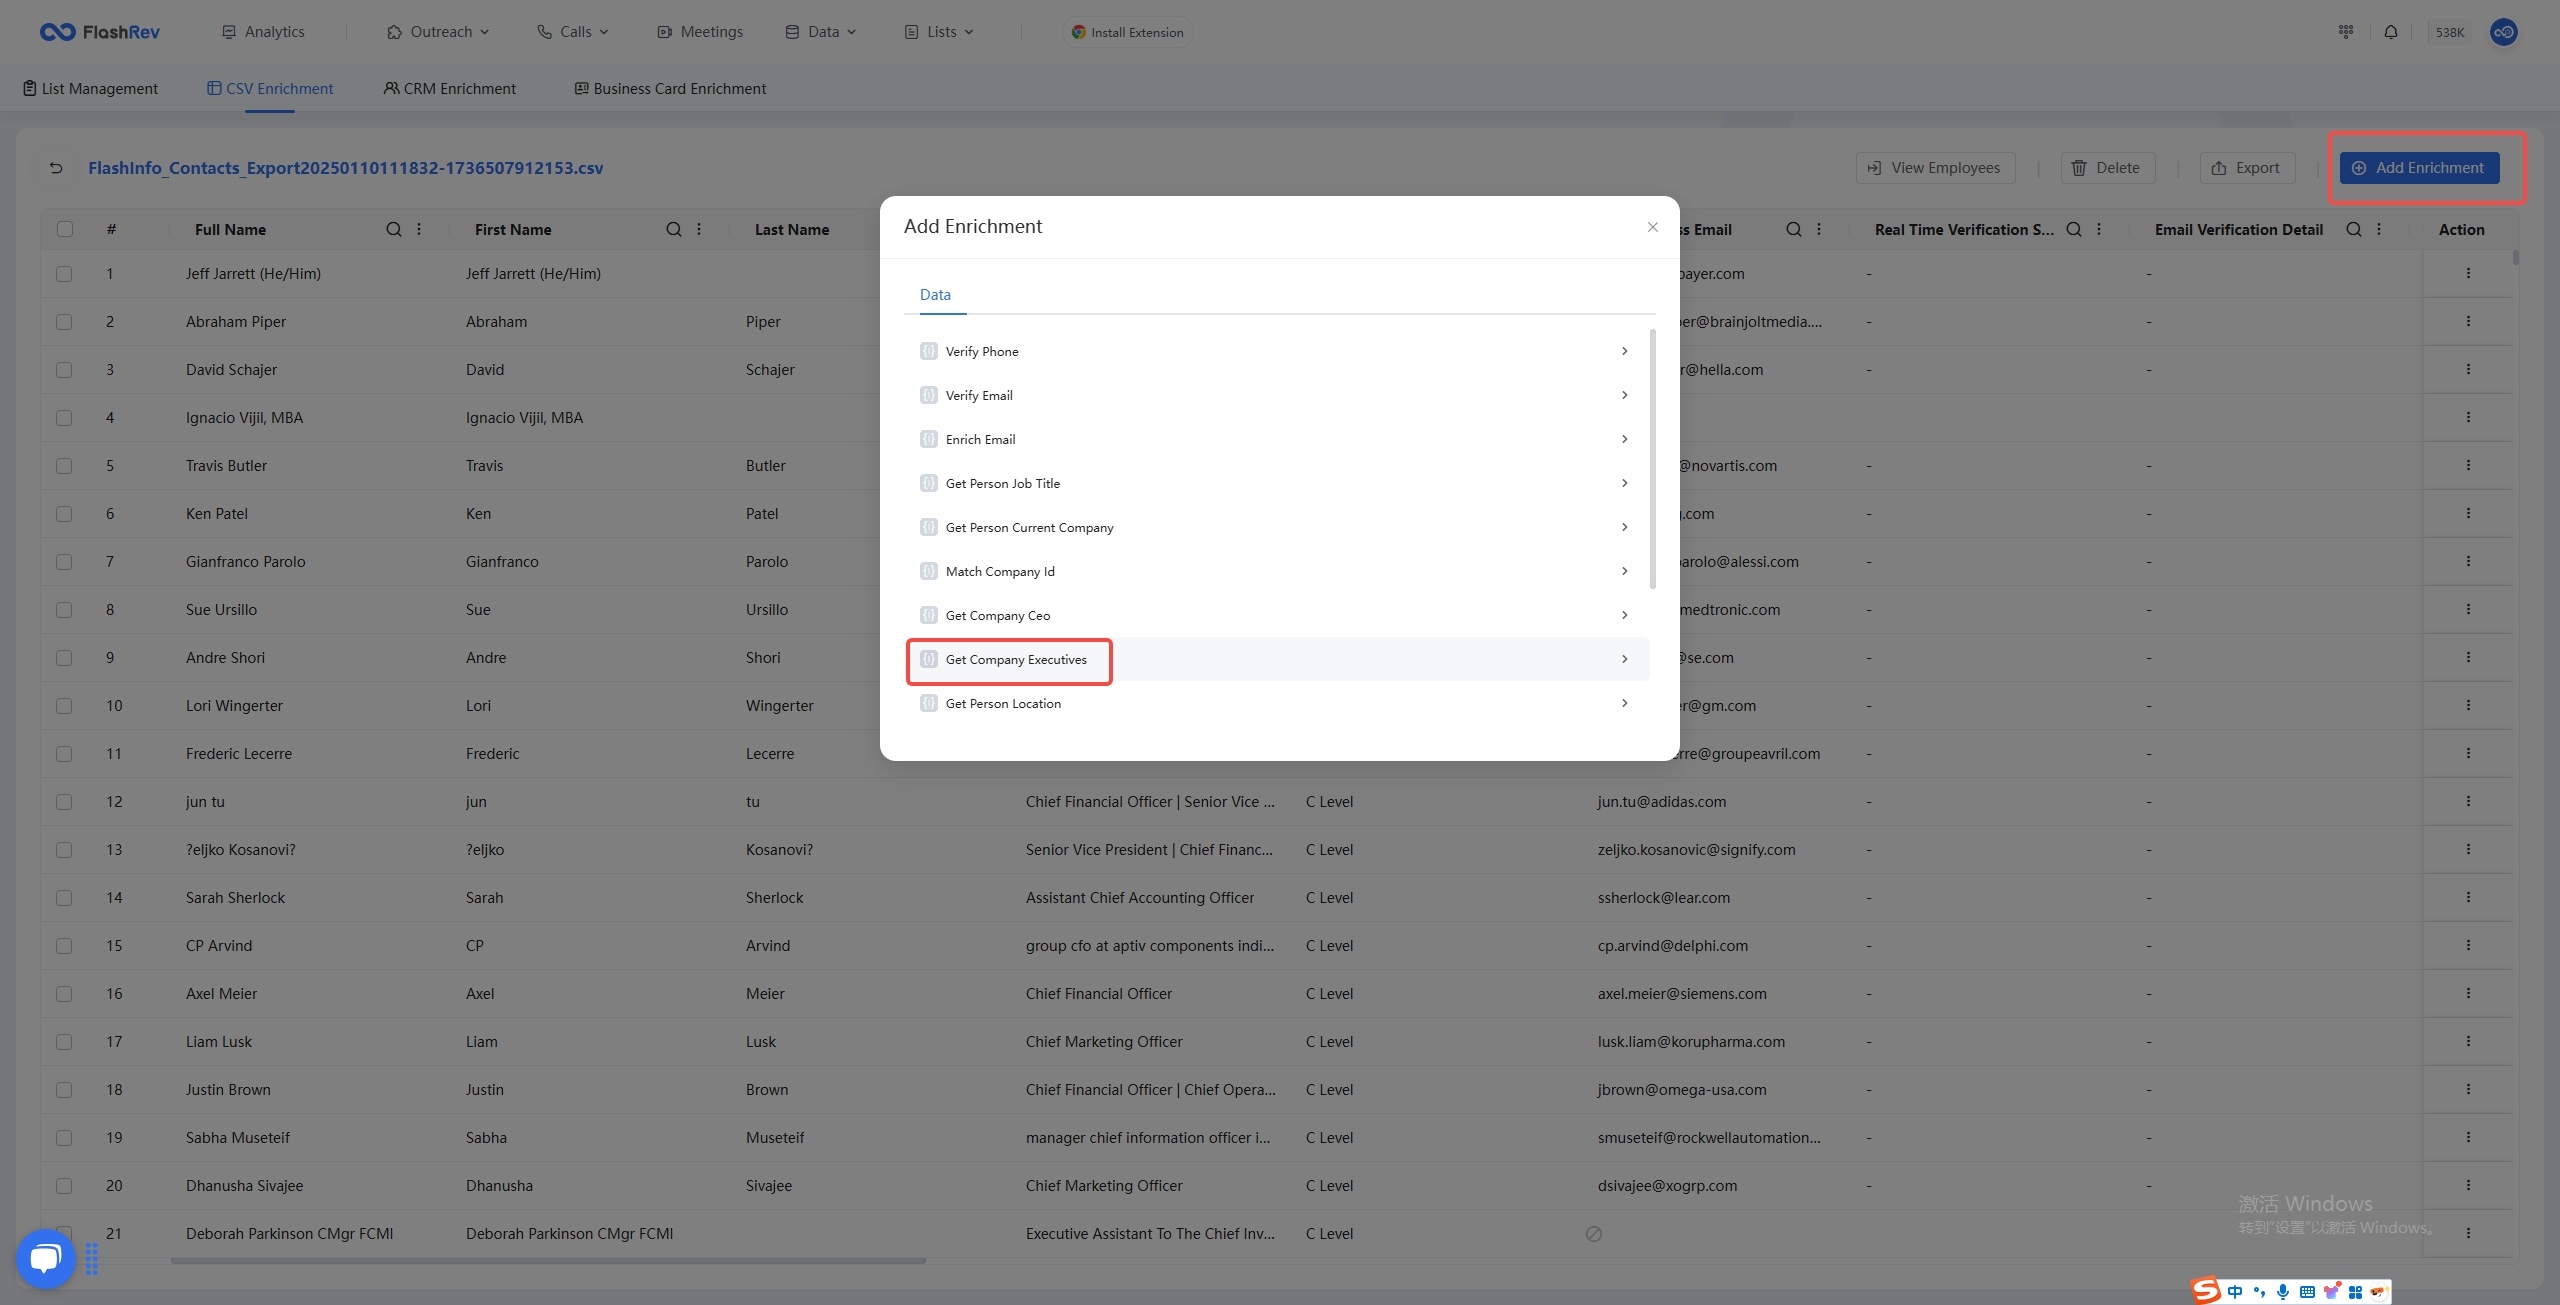Viewport: 2560px width, 1305px height.
Task: Search the Email Verification Detail column
Action: (2354, 229)
